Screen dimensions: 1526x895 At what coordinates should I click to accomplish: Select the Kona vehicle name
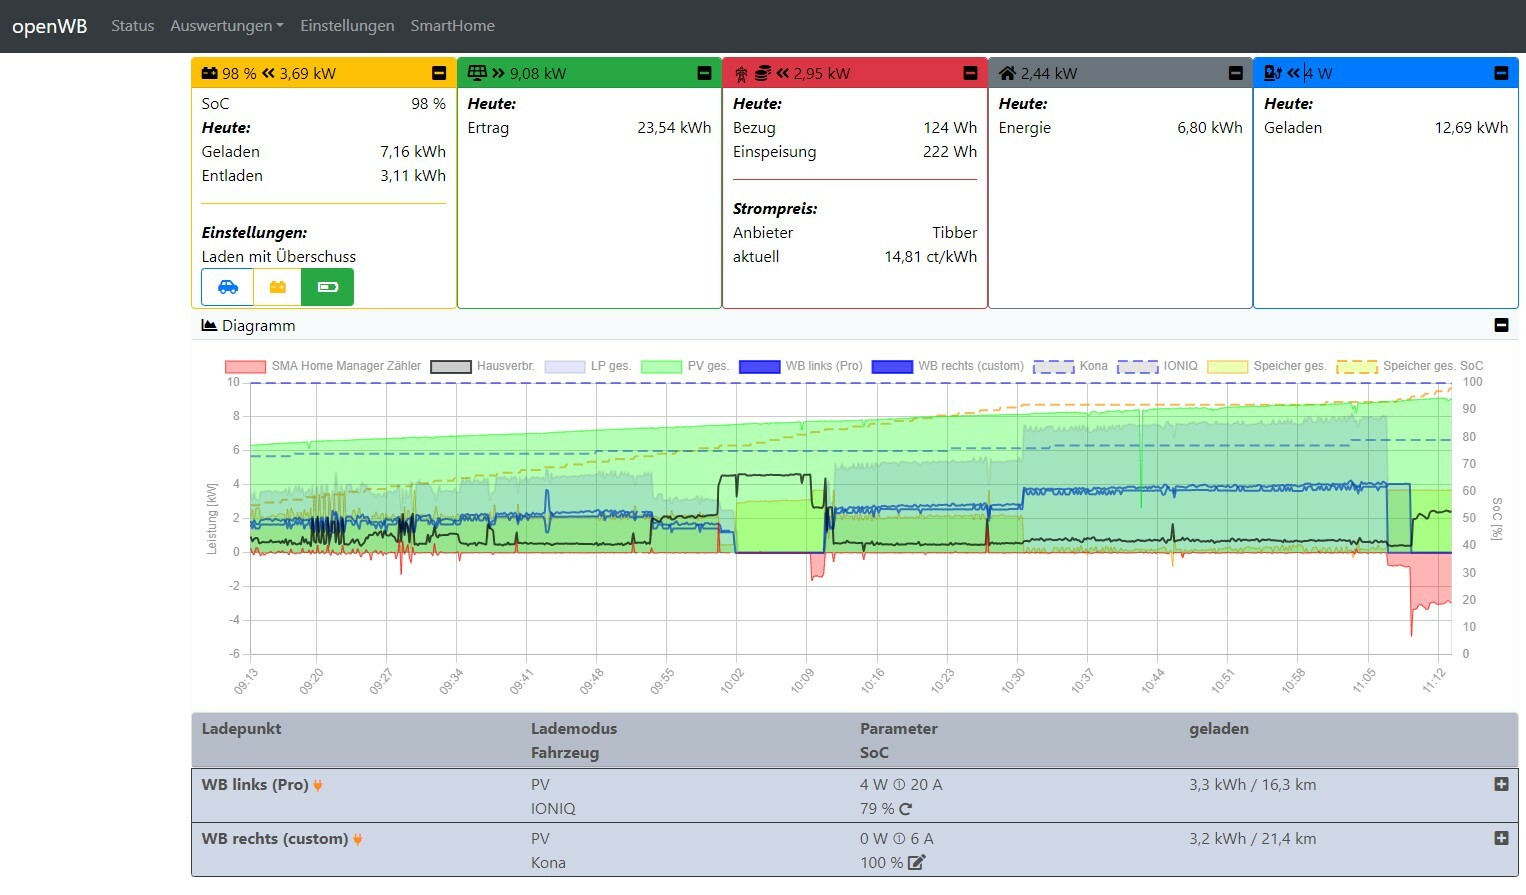point(548,863)
